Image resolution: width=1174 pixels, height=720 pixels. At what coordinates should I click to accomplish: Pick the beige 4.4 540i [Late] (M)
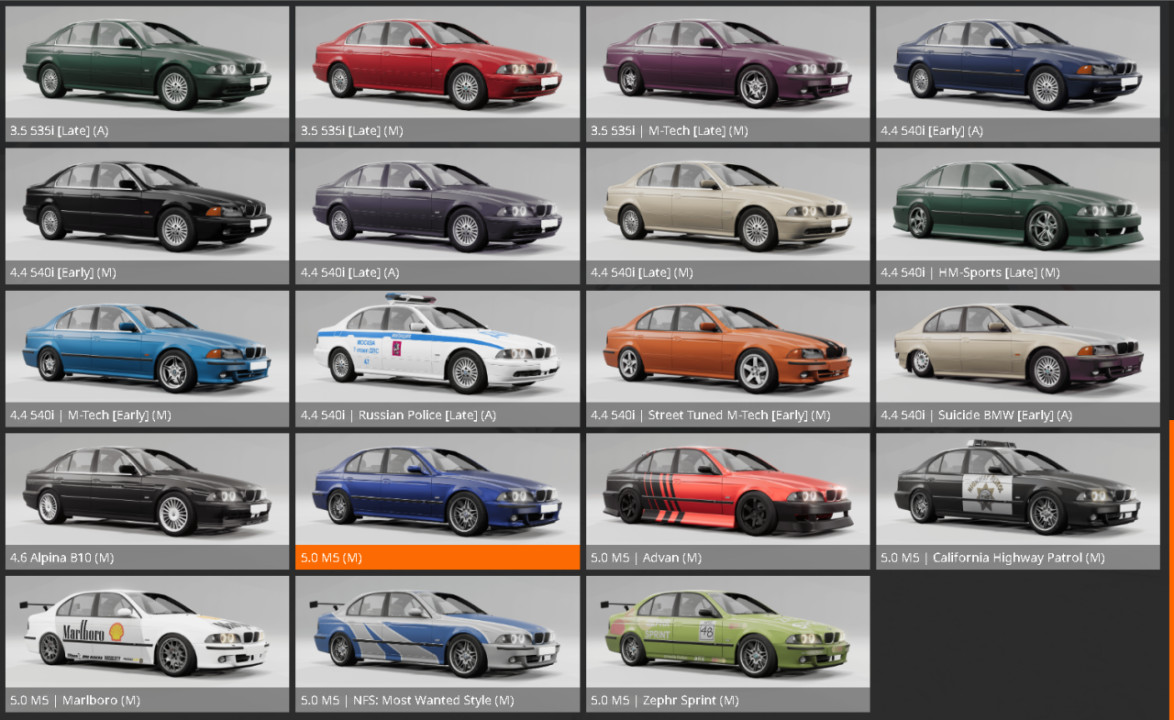point(728,216)
